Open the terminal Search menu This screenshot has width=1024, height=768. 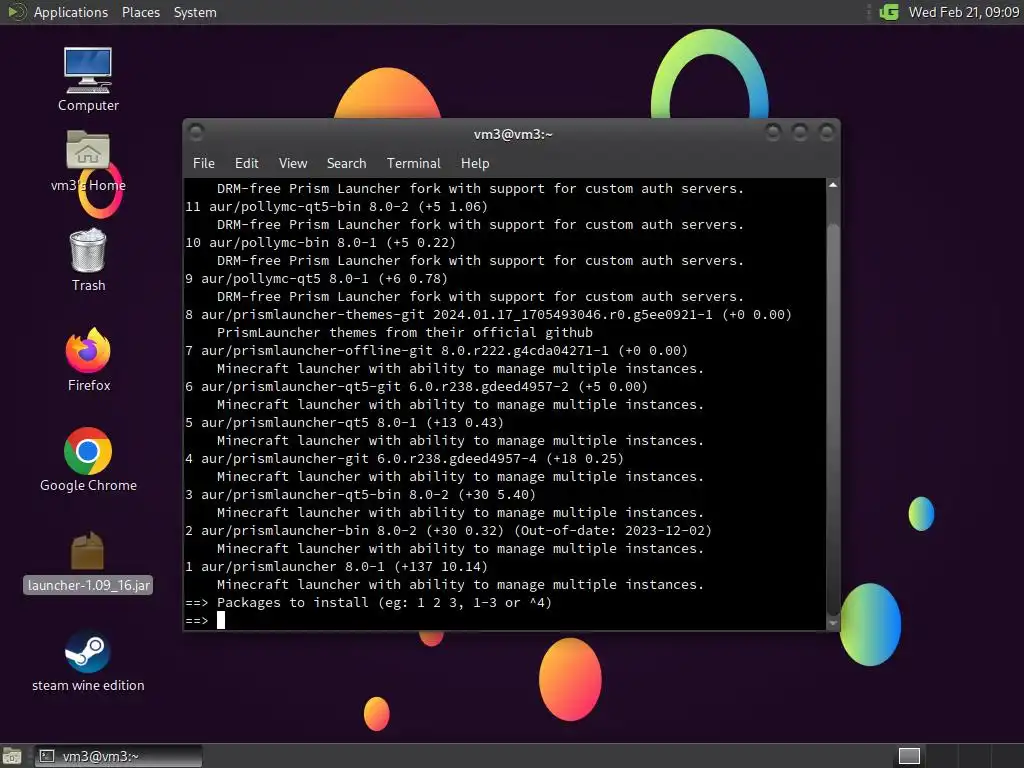click(346, 163)
